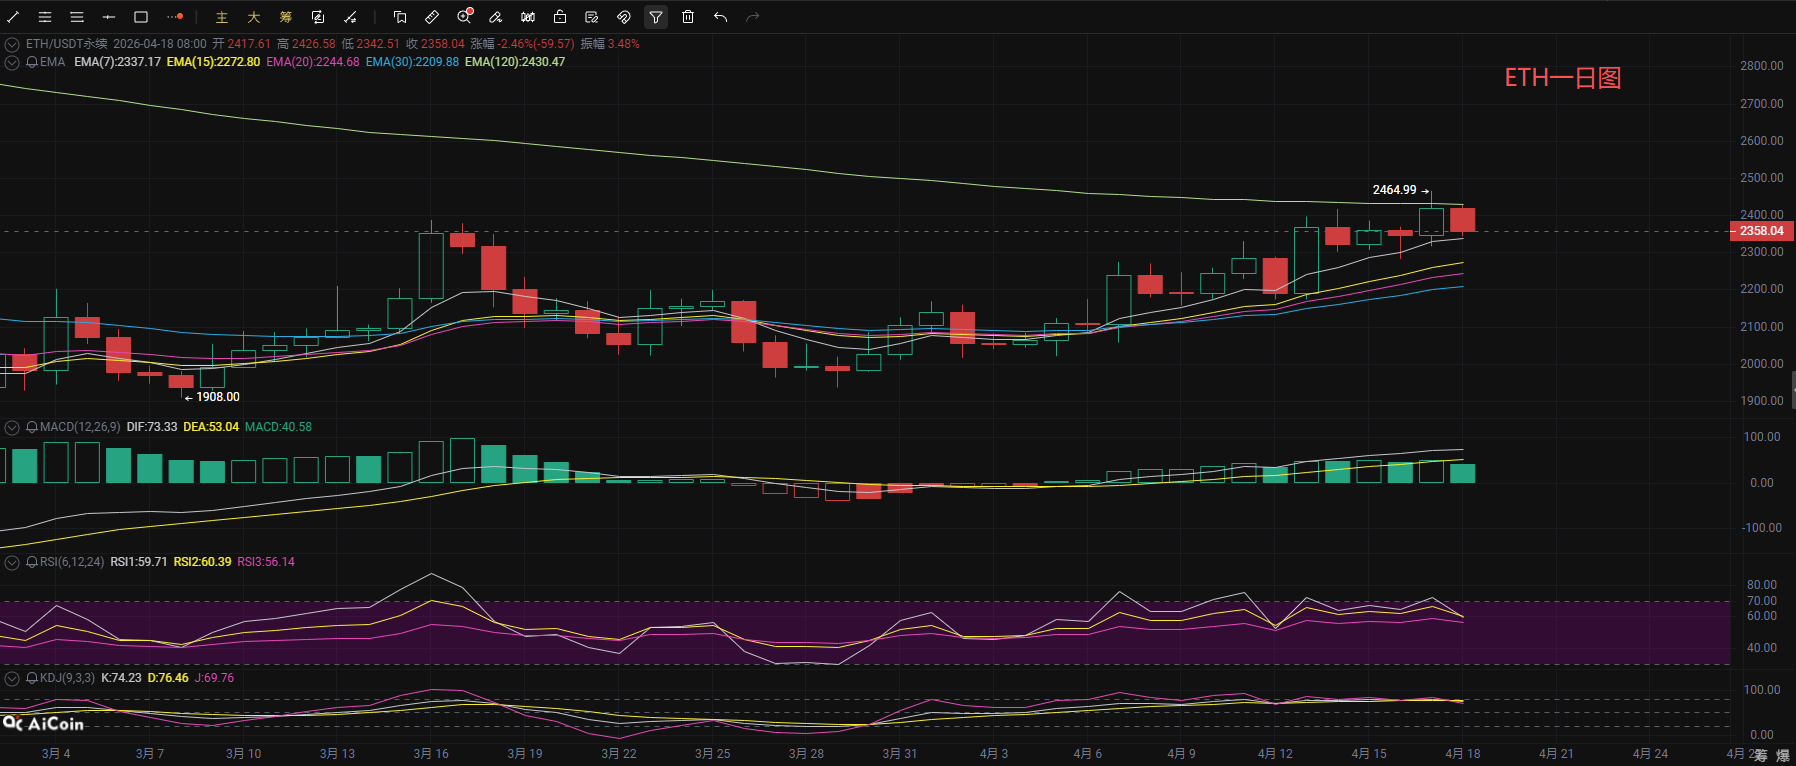Collapse the KDJ indicator panel chevron
Image resolution: width=1796 pixels, height=766 pixels.
[x=12, y=678]
